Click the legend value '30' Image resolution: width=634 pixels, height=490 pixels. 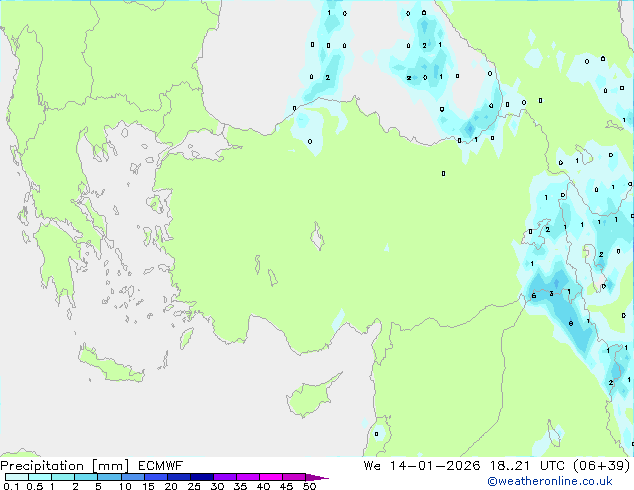[217, 486]
